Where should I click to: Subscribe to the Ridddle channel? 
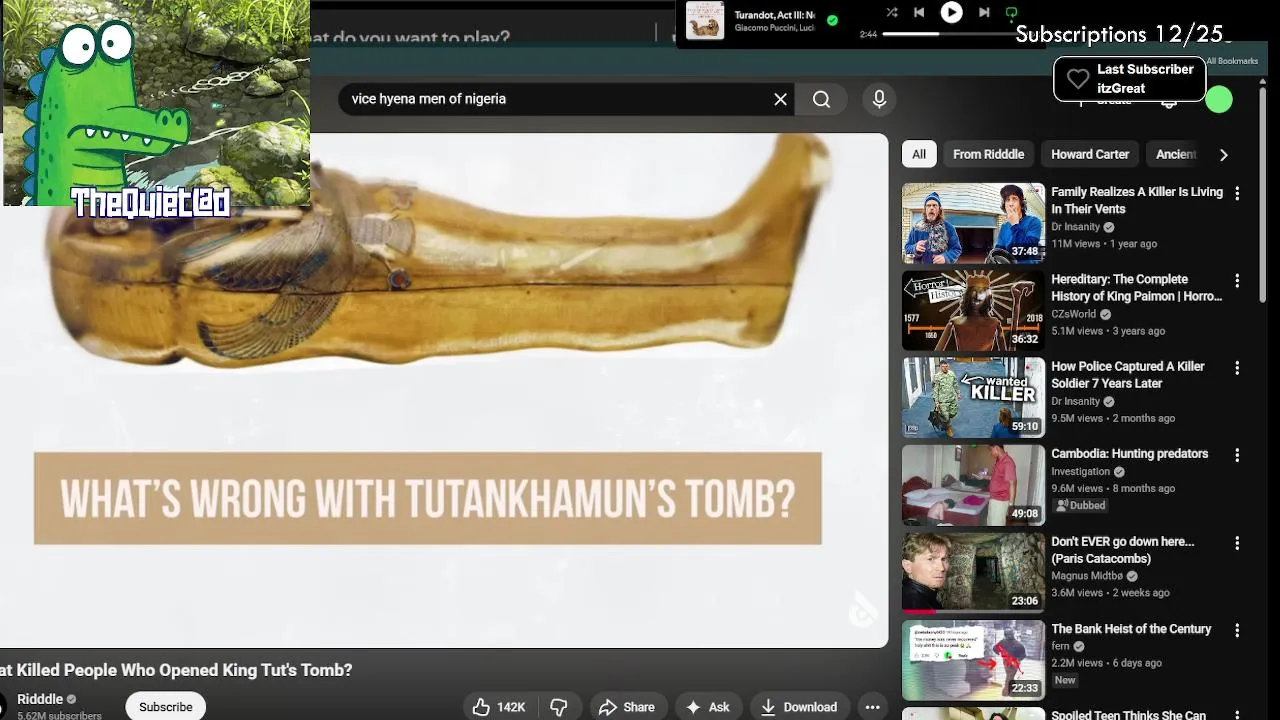pyautogui.click(x=166, y=707)
